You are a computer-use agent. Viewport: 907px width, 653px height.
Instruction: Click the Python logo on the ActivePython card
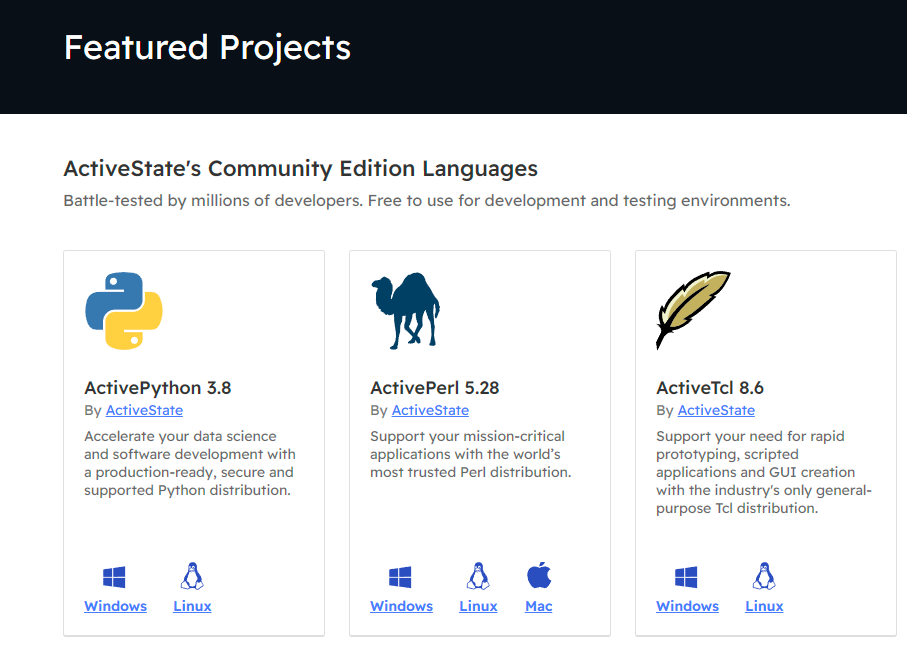point(124,311)
